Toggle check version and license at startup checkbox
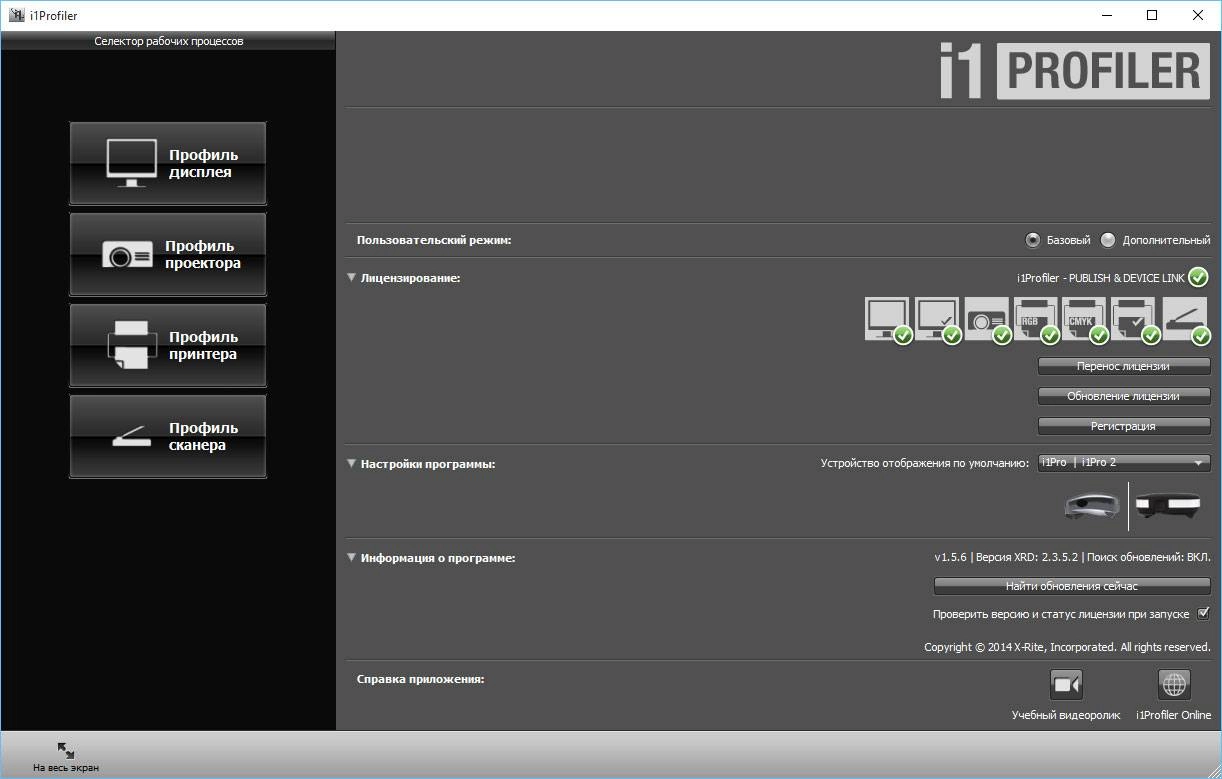 [1203, 614]
